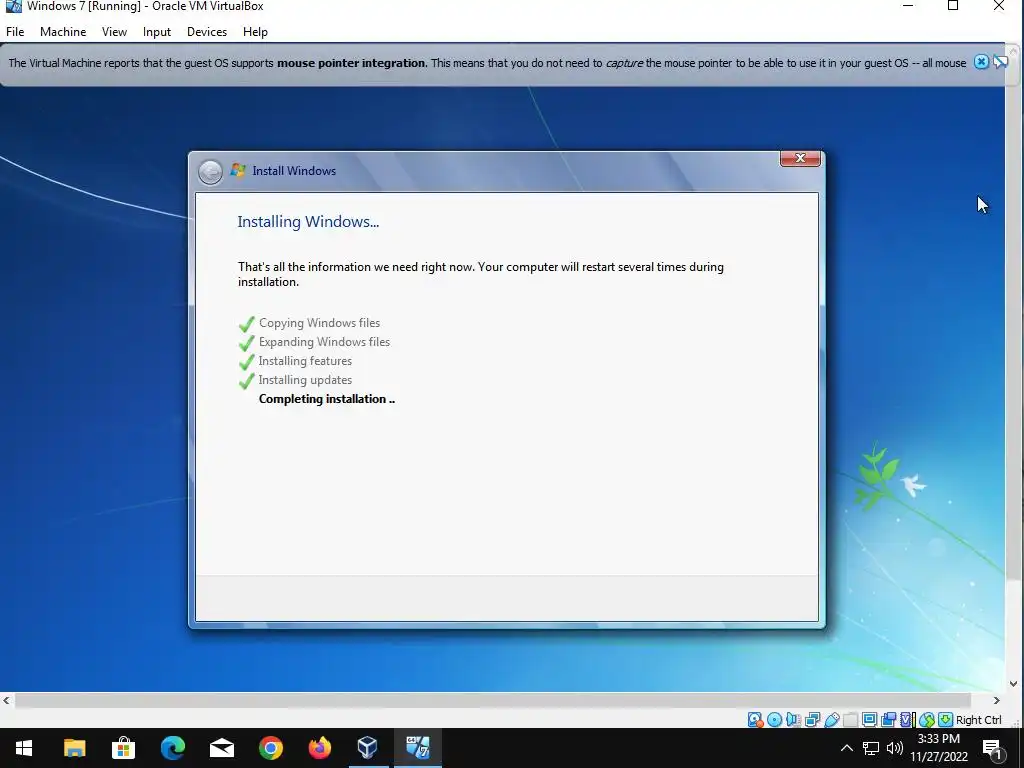Dismiss the mouse integration notification with blue X

coord(981,62)
